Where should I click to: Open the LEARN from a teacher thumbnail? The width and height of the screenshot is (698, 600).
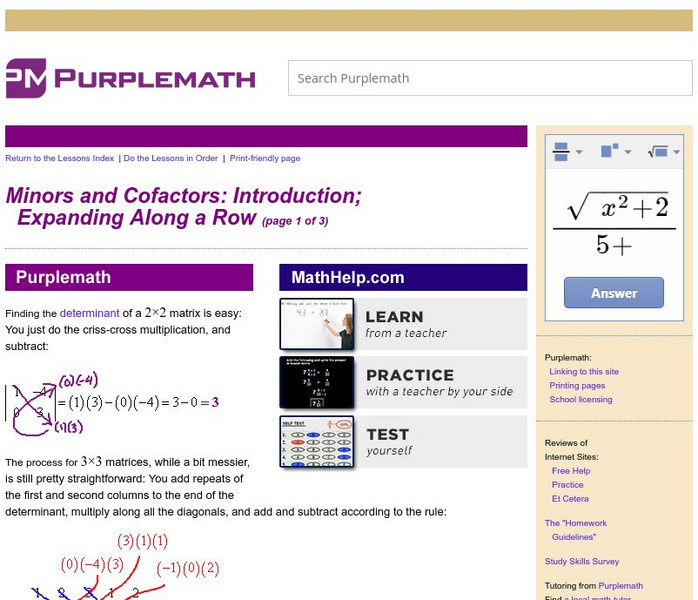(317, 324)
